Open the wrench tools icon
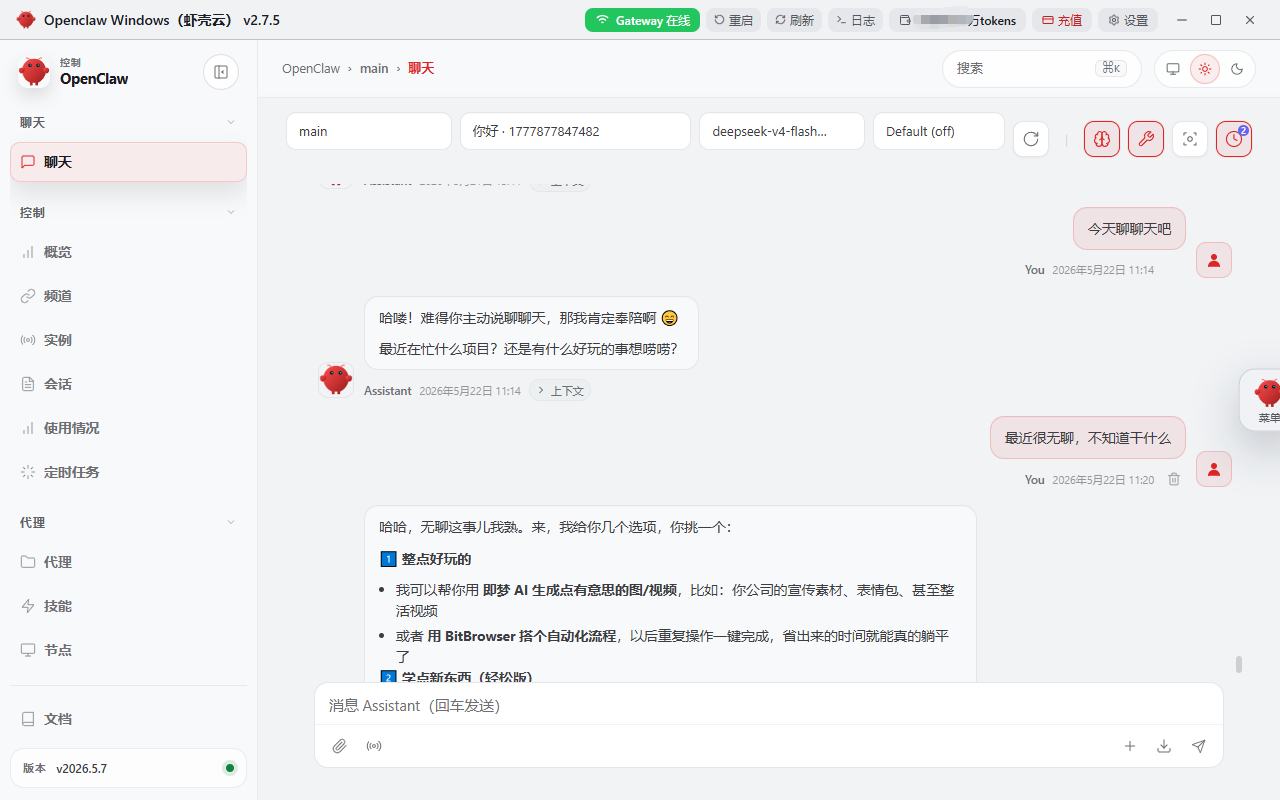This screenshot has height=800, width=1280. click(x=1146, y=139)
